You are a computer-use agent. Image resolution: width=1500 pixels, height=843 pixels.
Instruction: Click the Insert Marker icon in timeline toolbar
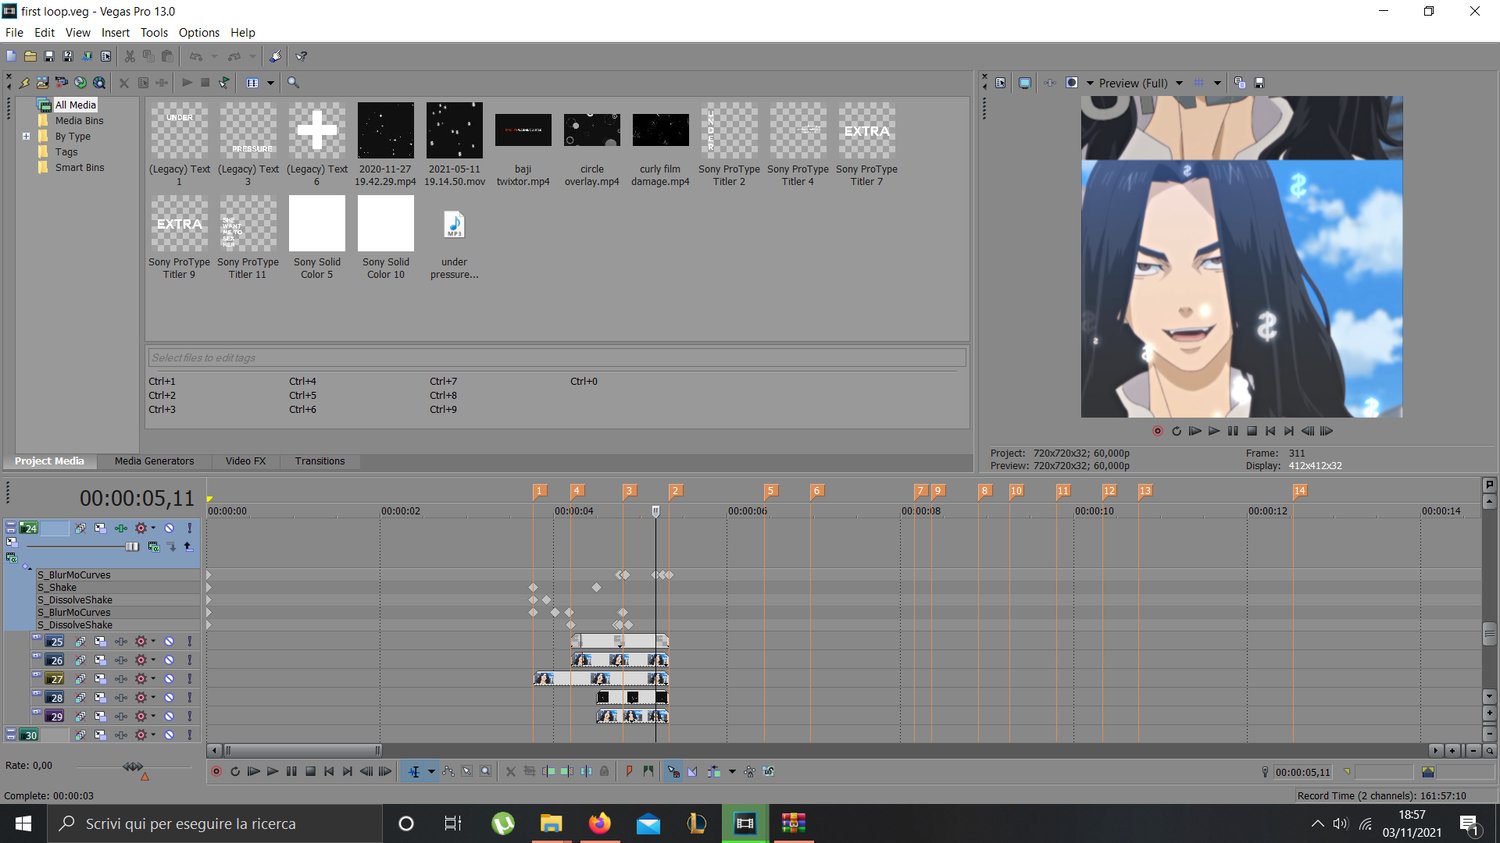[629, 771]
